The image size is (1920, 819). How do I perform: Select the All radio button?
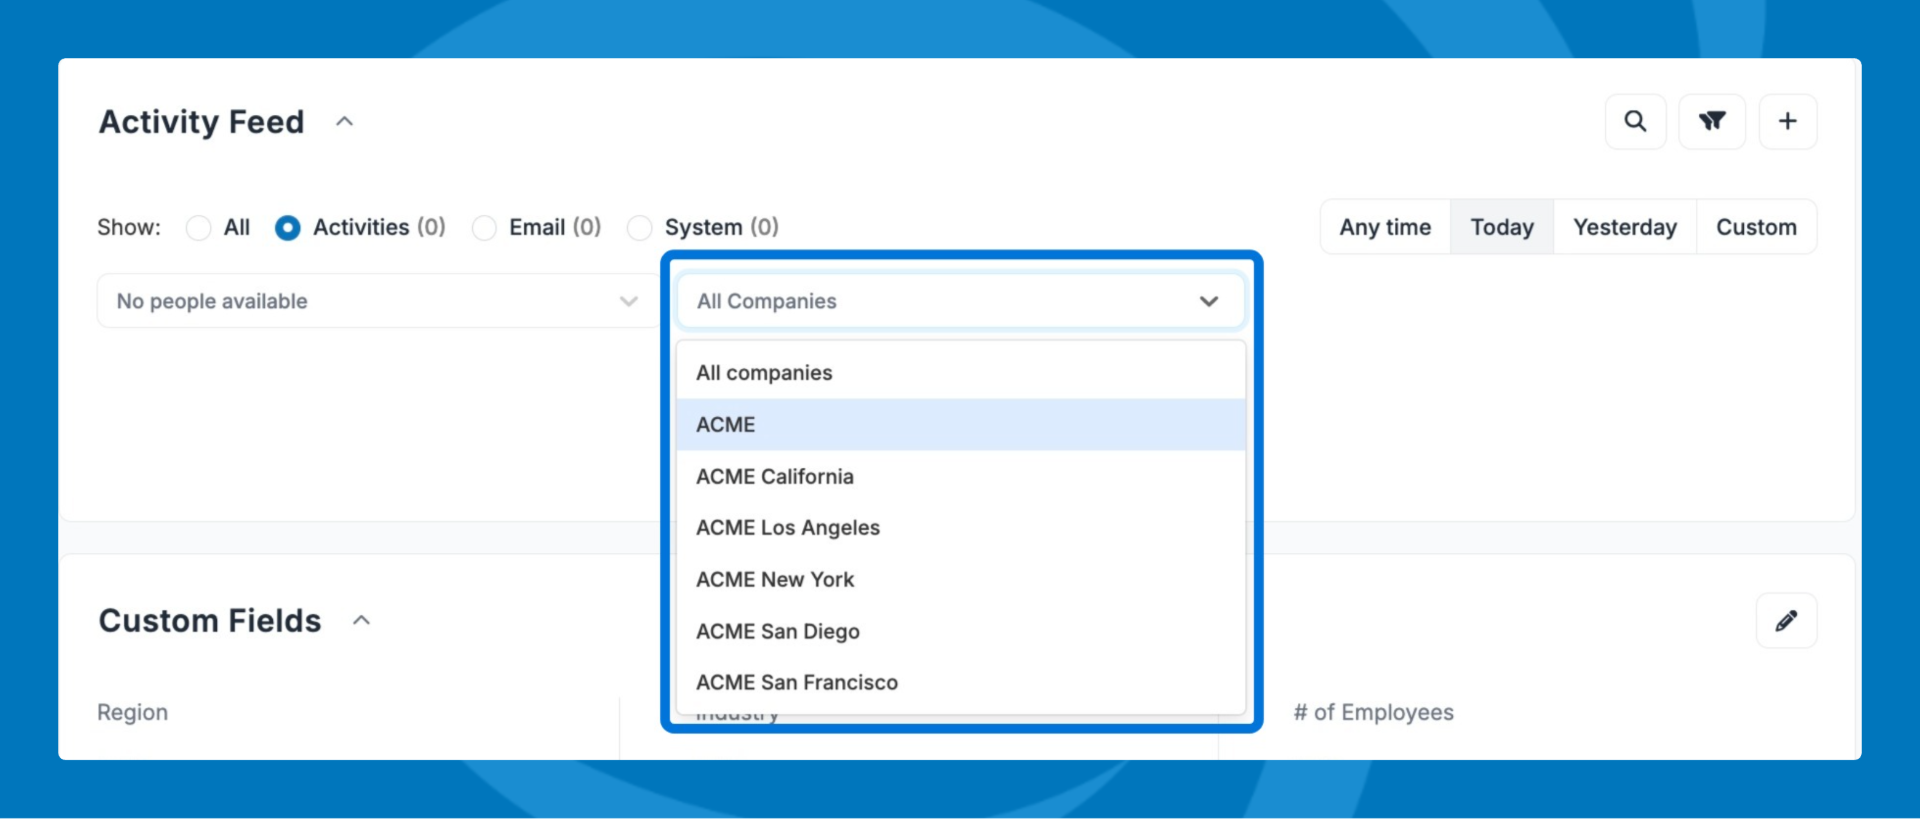tap(199, 228)
